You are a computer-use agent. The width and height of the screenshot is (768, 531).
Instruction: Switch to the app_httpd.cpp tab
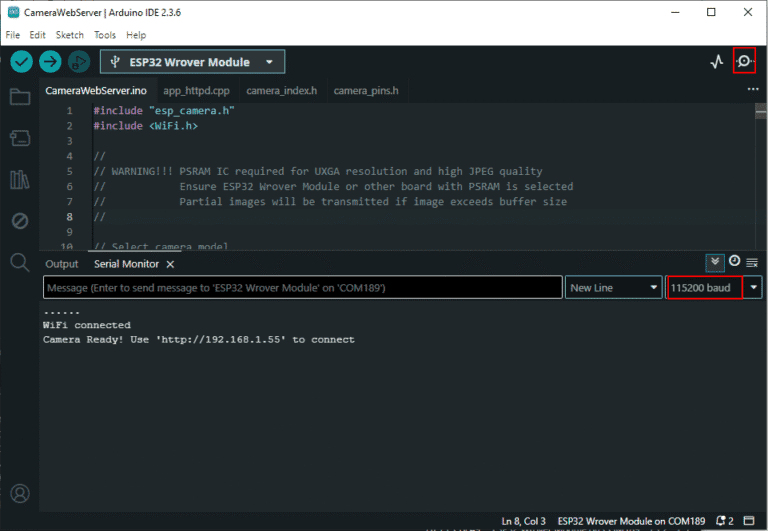(x=198, y=91)
